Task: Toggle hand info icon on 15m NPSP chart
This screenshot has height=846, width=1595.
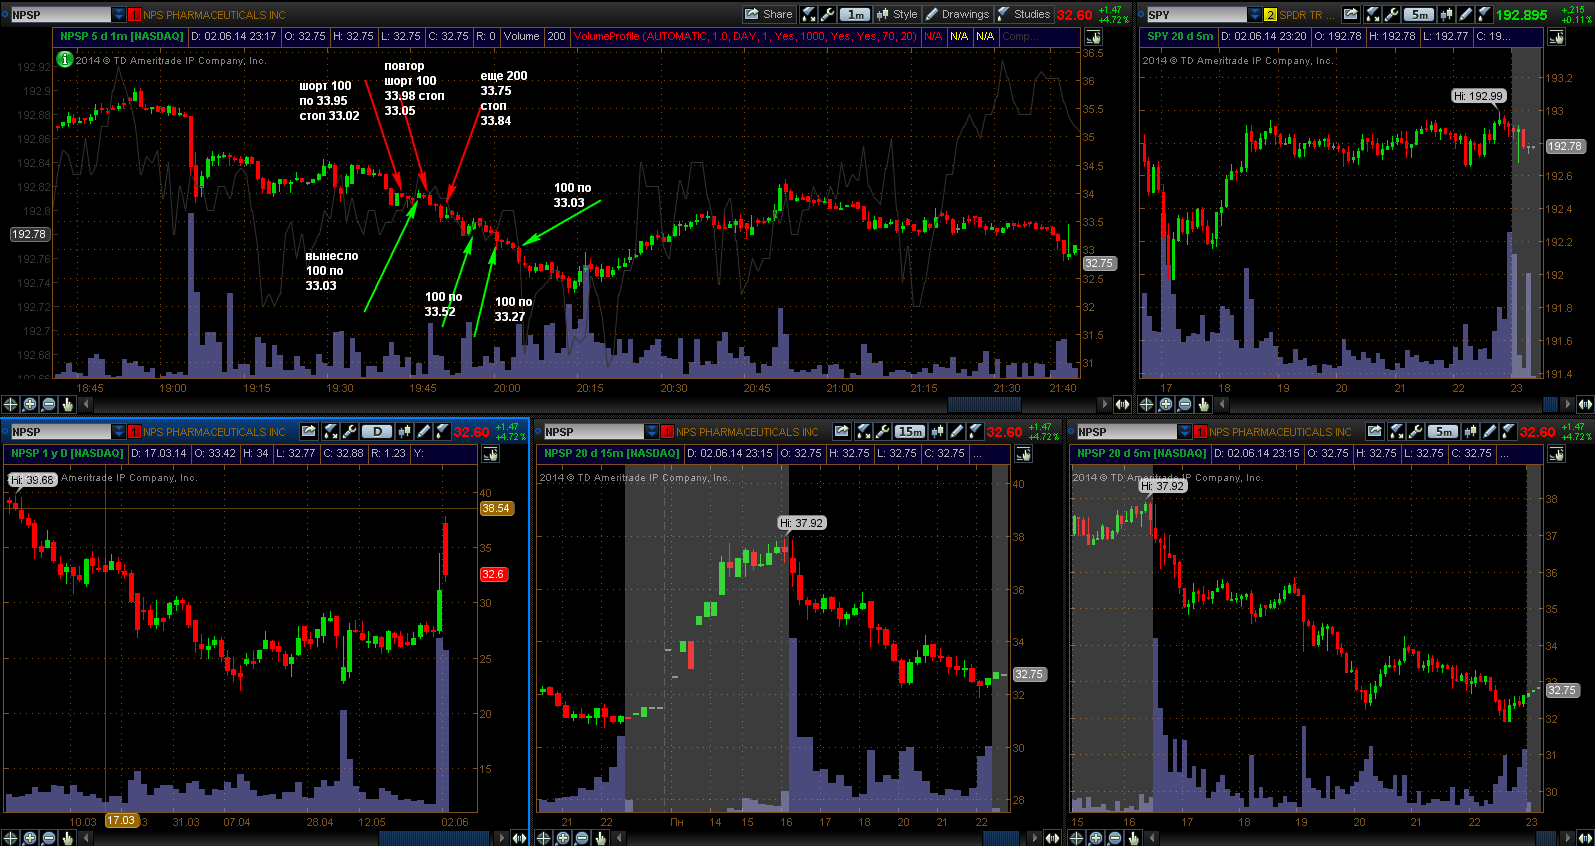Action: coord(1023,454)
